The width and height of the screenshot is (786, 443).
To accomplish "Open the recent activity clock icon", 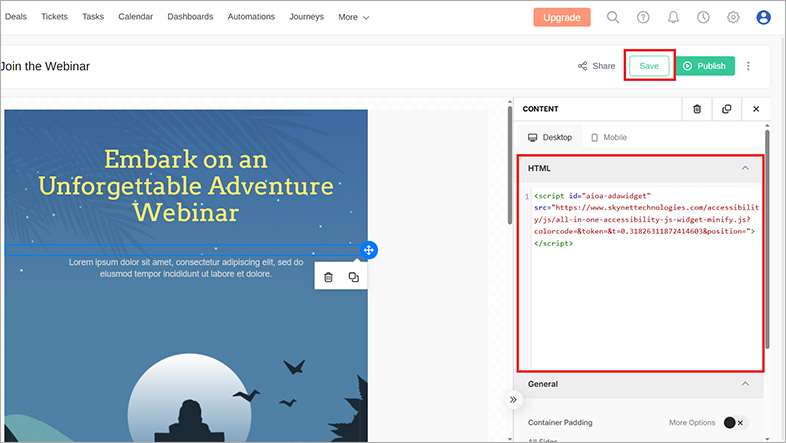I will 703,17.
